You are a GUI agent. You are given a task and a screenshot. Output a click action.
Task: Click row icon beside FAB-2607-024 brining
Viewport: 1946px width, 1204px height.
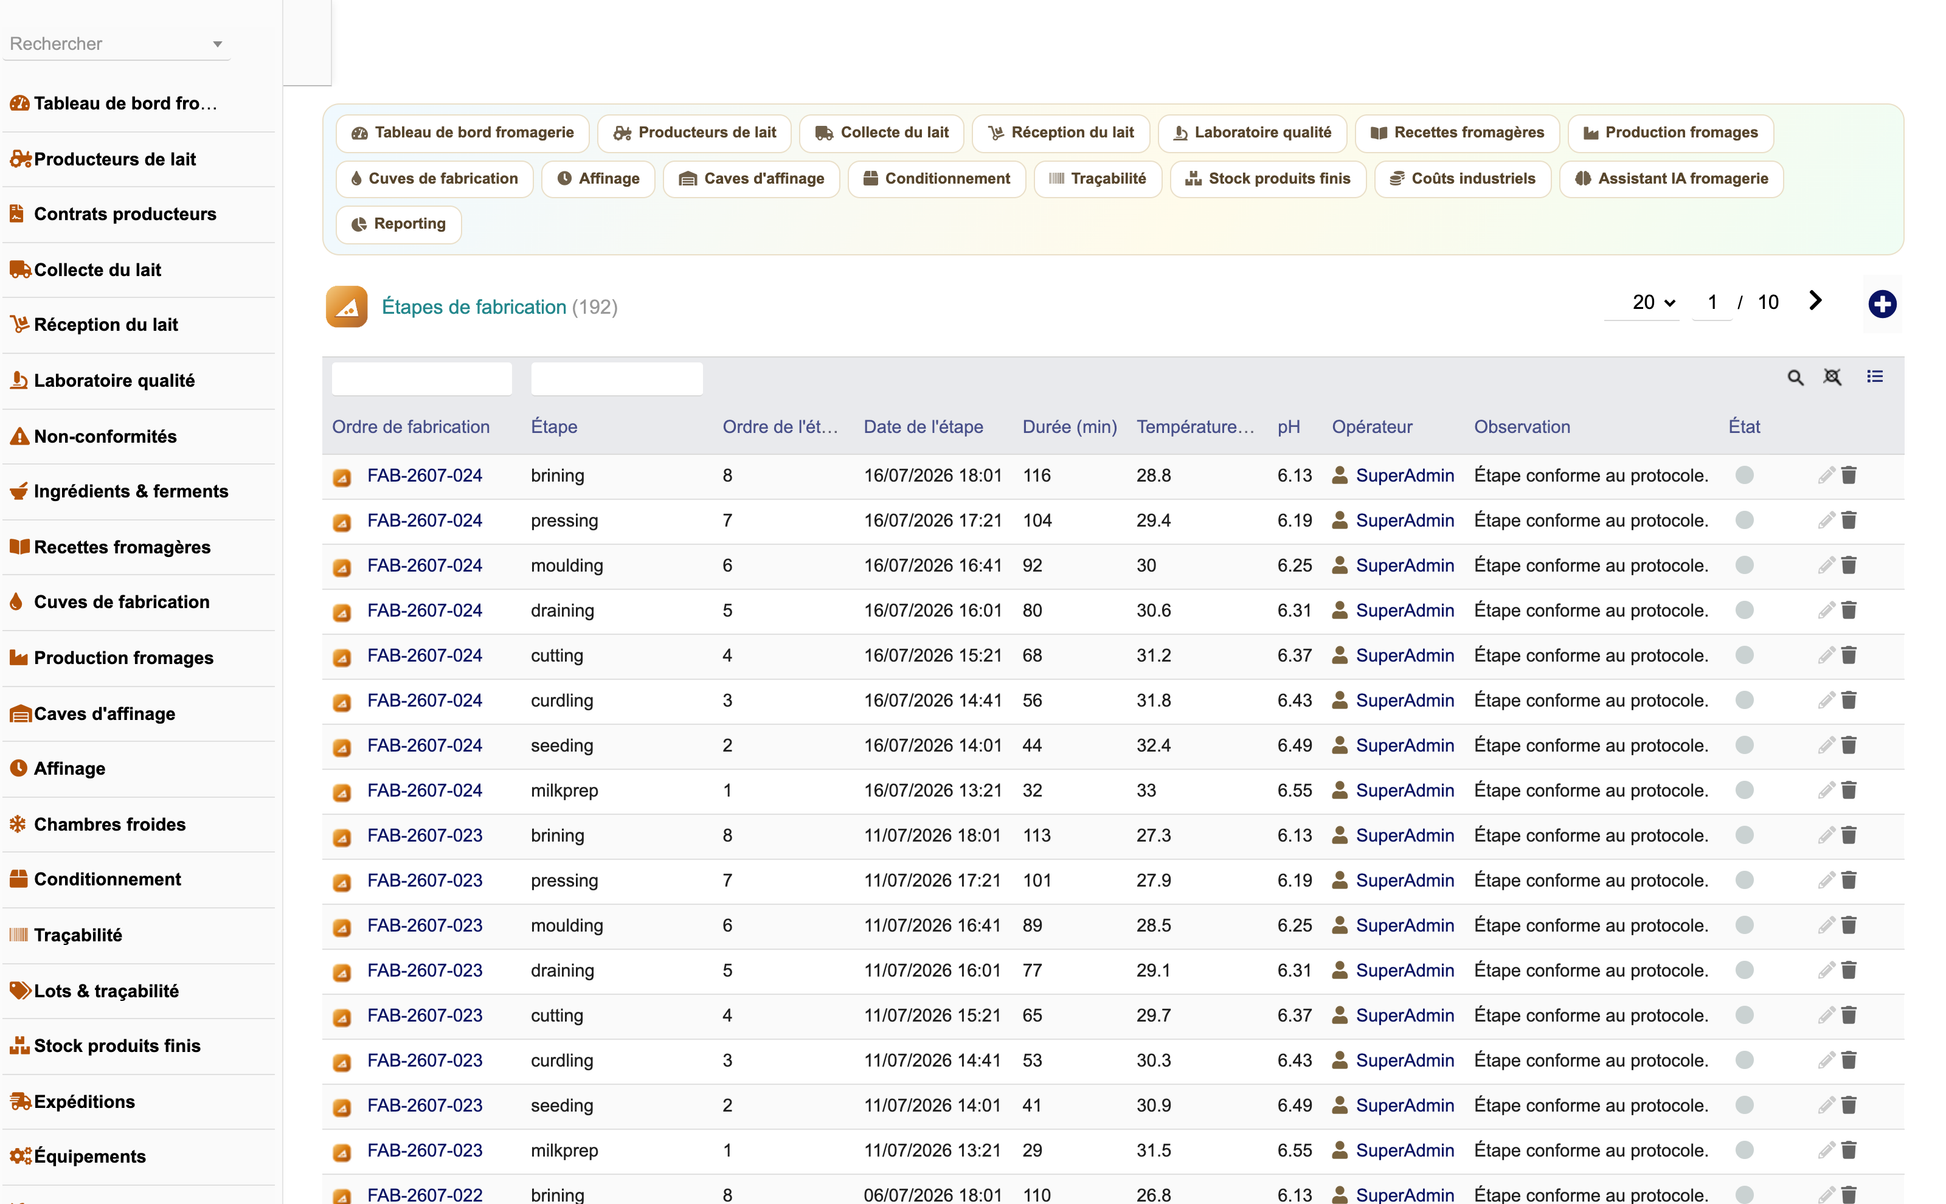coord(342,477)
